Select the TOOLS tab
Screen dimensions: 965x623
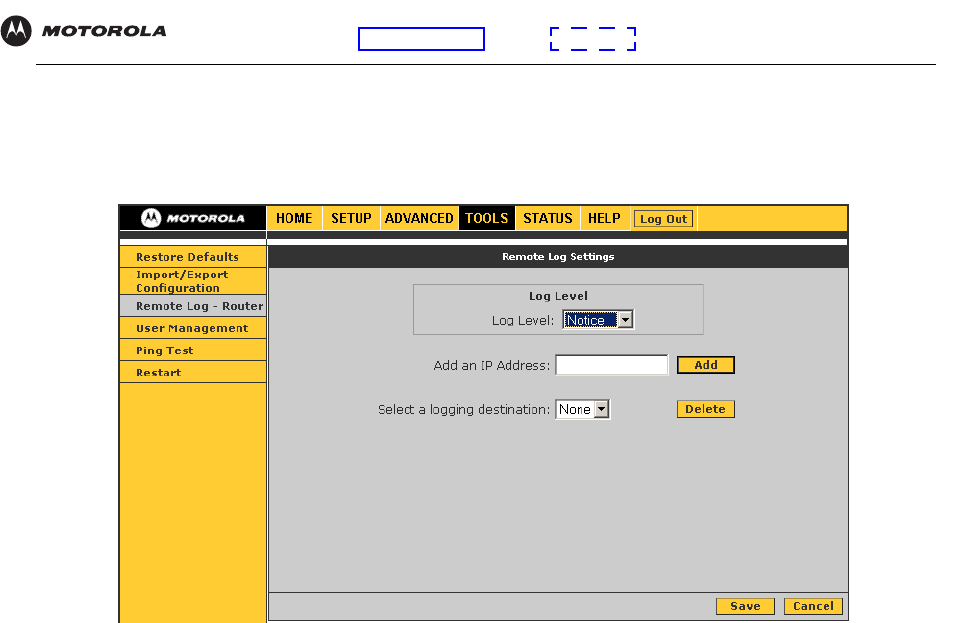click(487, 219)
